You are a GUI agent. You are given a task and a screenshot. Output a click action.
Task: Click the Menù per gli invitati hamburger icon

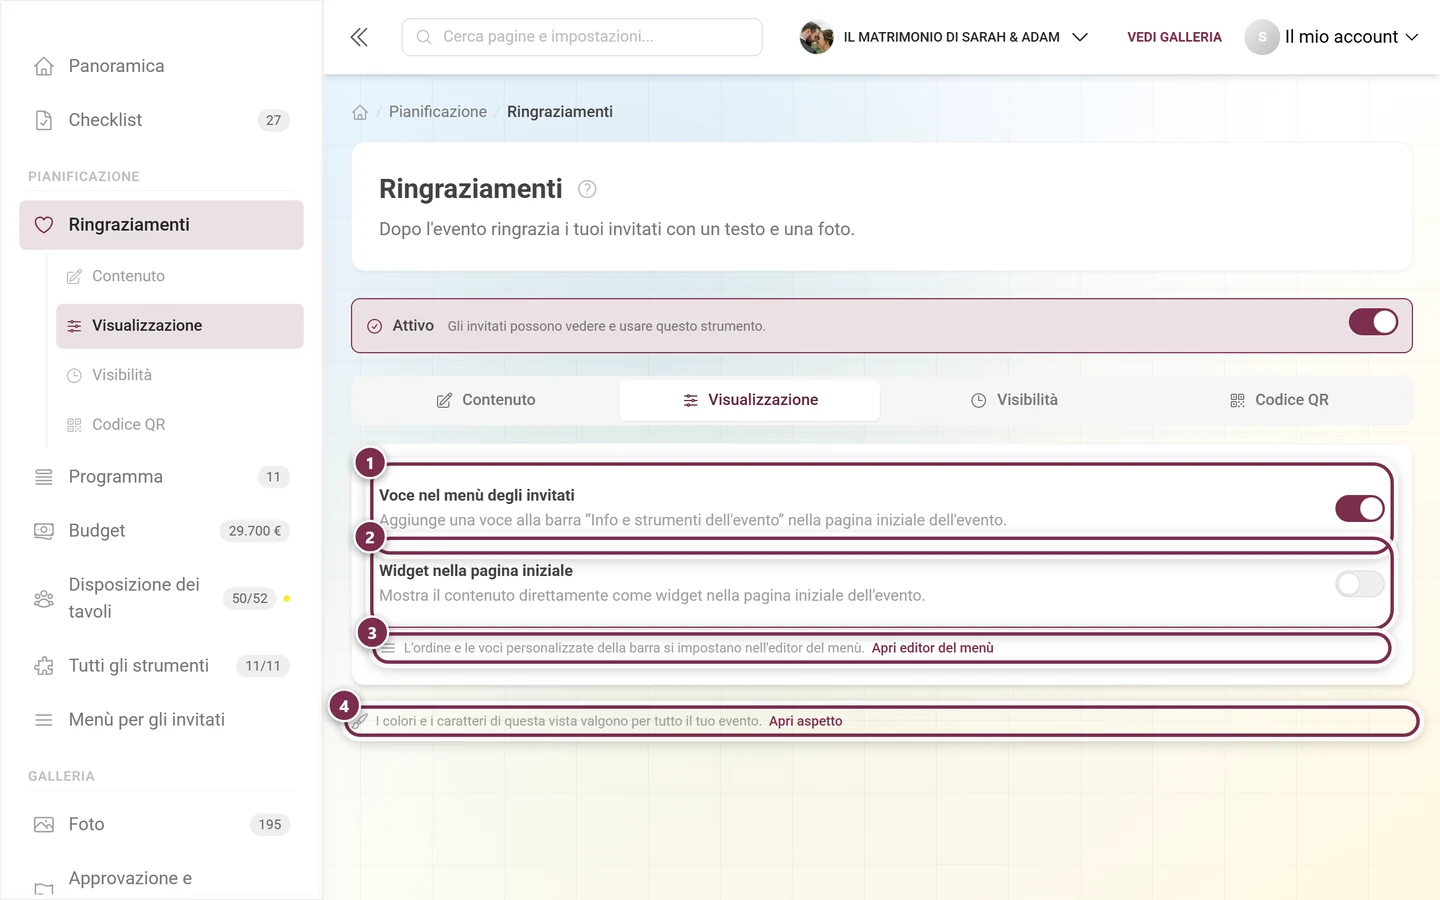[44, 720]
